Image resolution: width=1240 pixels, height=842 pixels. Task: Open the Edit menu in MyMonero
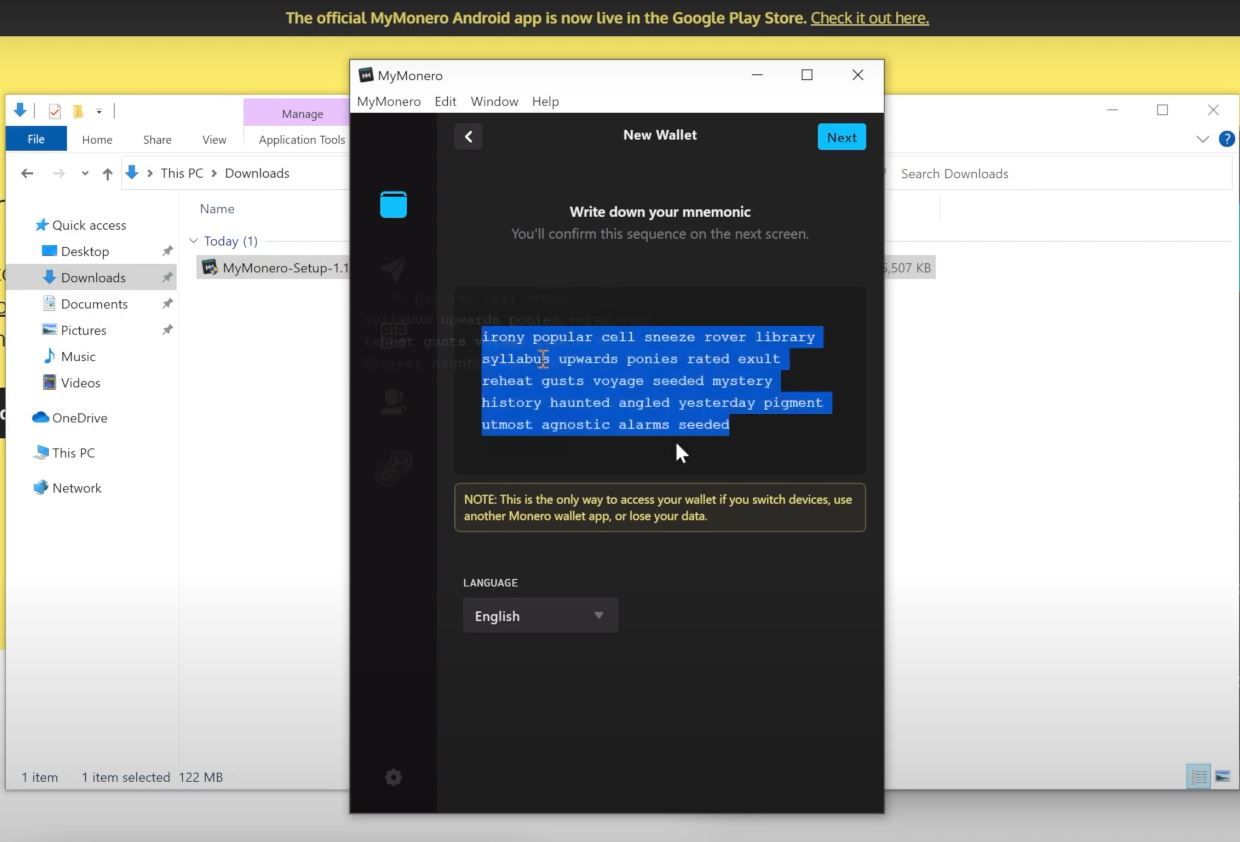tap(445, 101)
